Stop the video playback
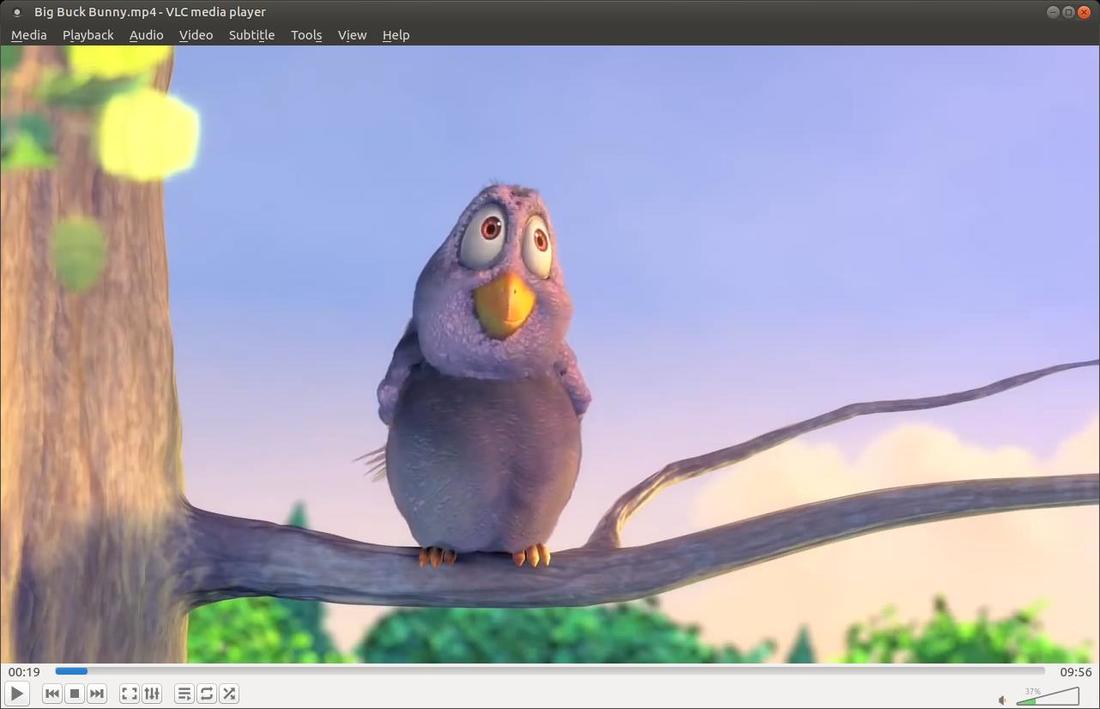 point(74,694)
